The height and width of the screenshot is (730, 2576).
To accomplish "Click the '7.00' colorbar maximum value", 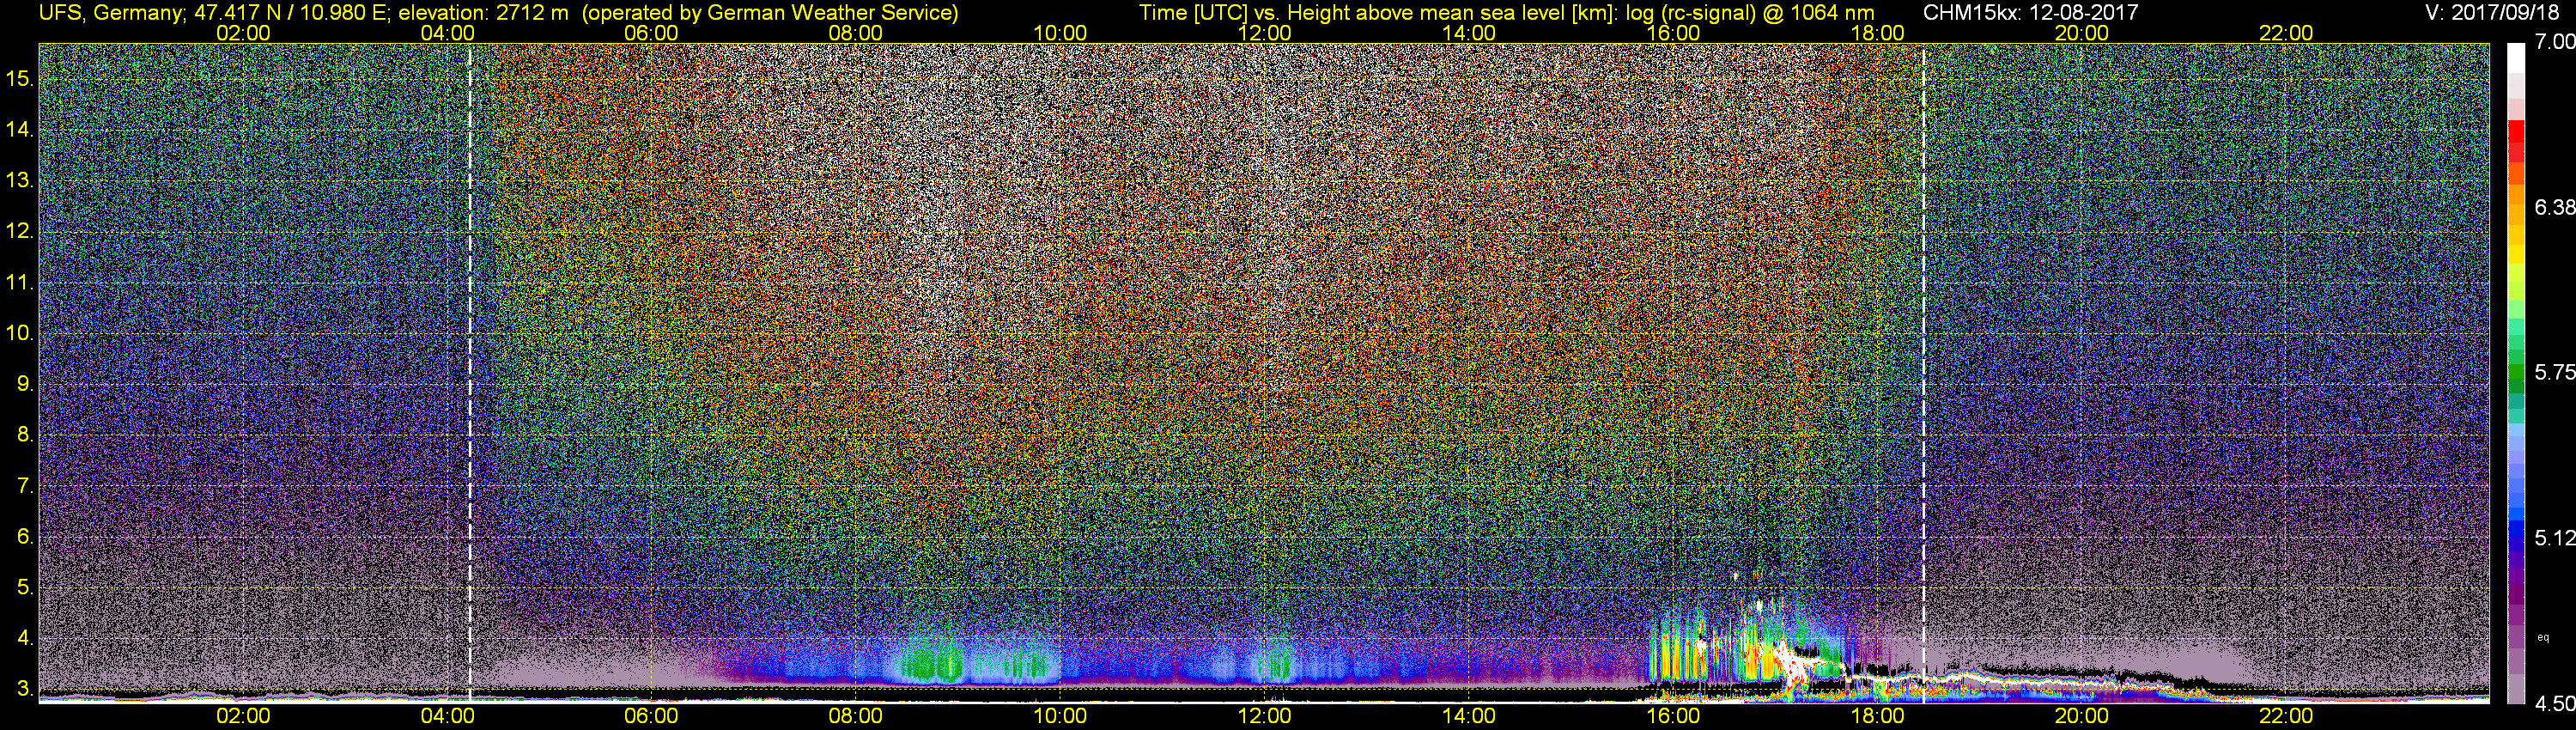I will tap(2555, 41).
